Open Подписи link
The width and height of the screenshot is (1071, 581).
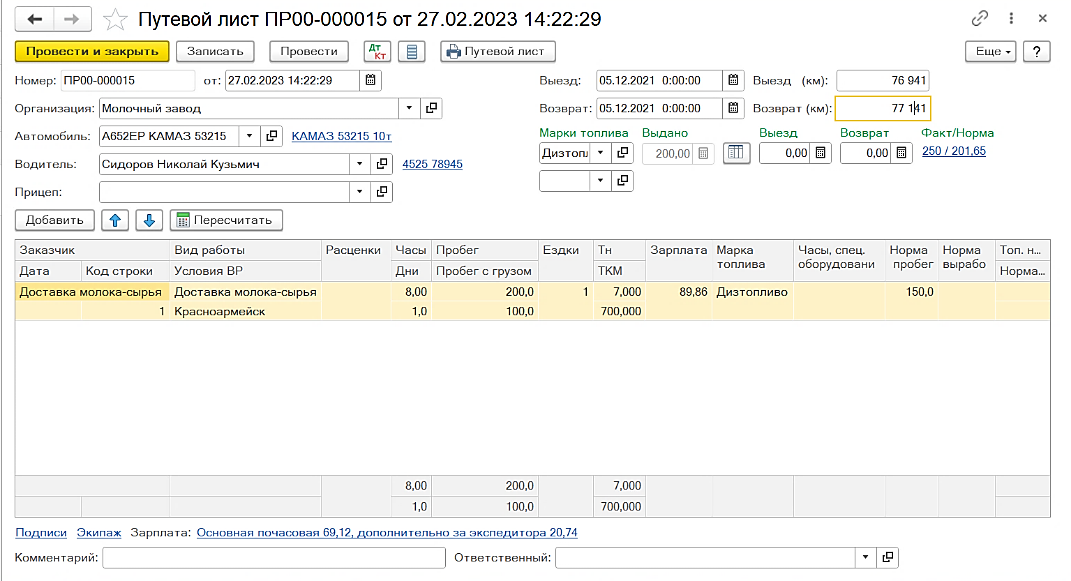pos(41,533)
